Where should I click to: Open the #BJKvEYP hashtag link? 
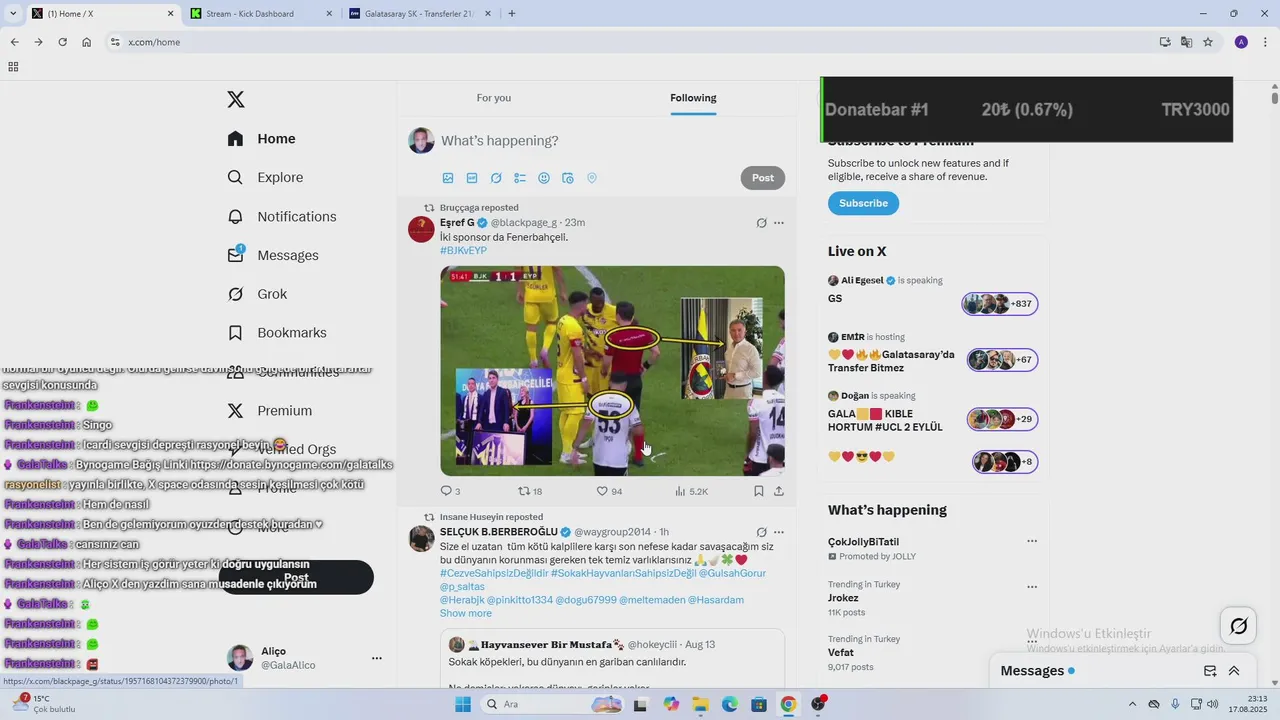(463, 250)
